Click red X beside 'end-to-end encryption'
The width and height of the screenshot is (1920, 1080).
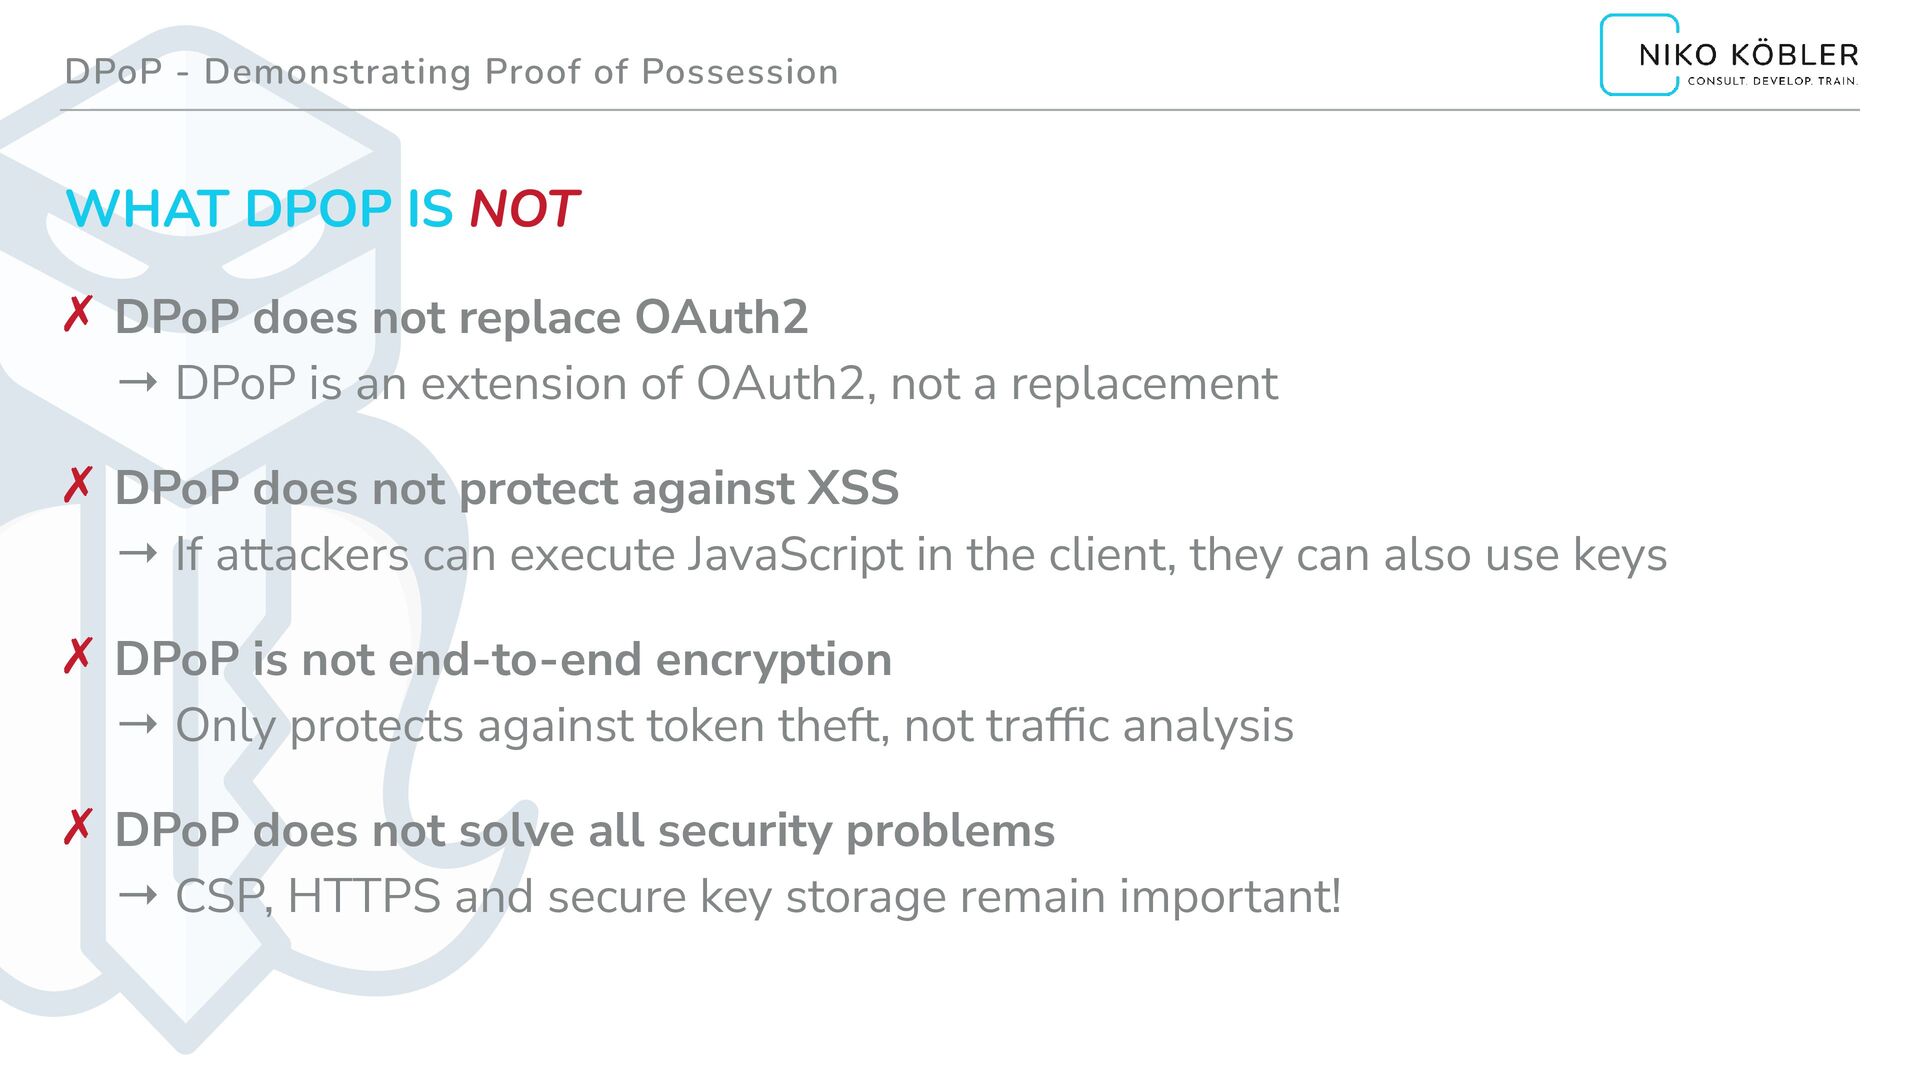[x=78, y=656]
